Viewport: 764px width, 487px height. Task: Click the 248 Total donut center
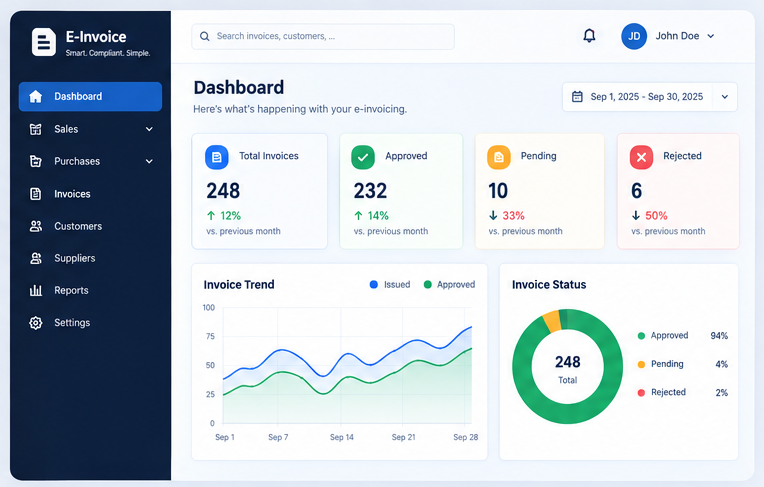(x=568, y=369)
